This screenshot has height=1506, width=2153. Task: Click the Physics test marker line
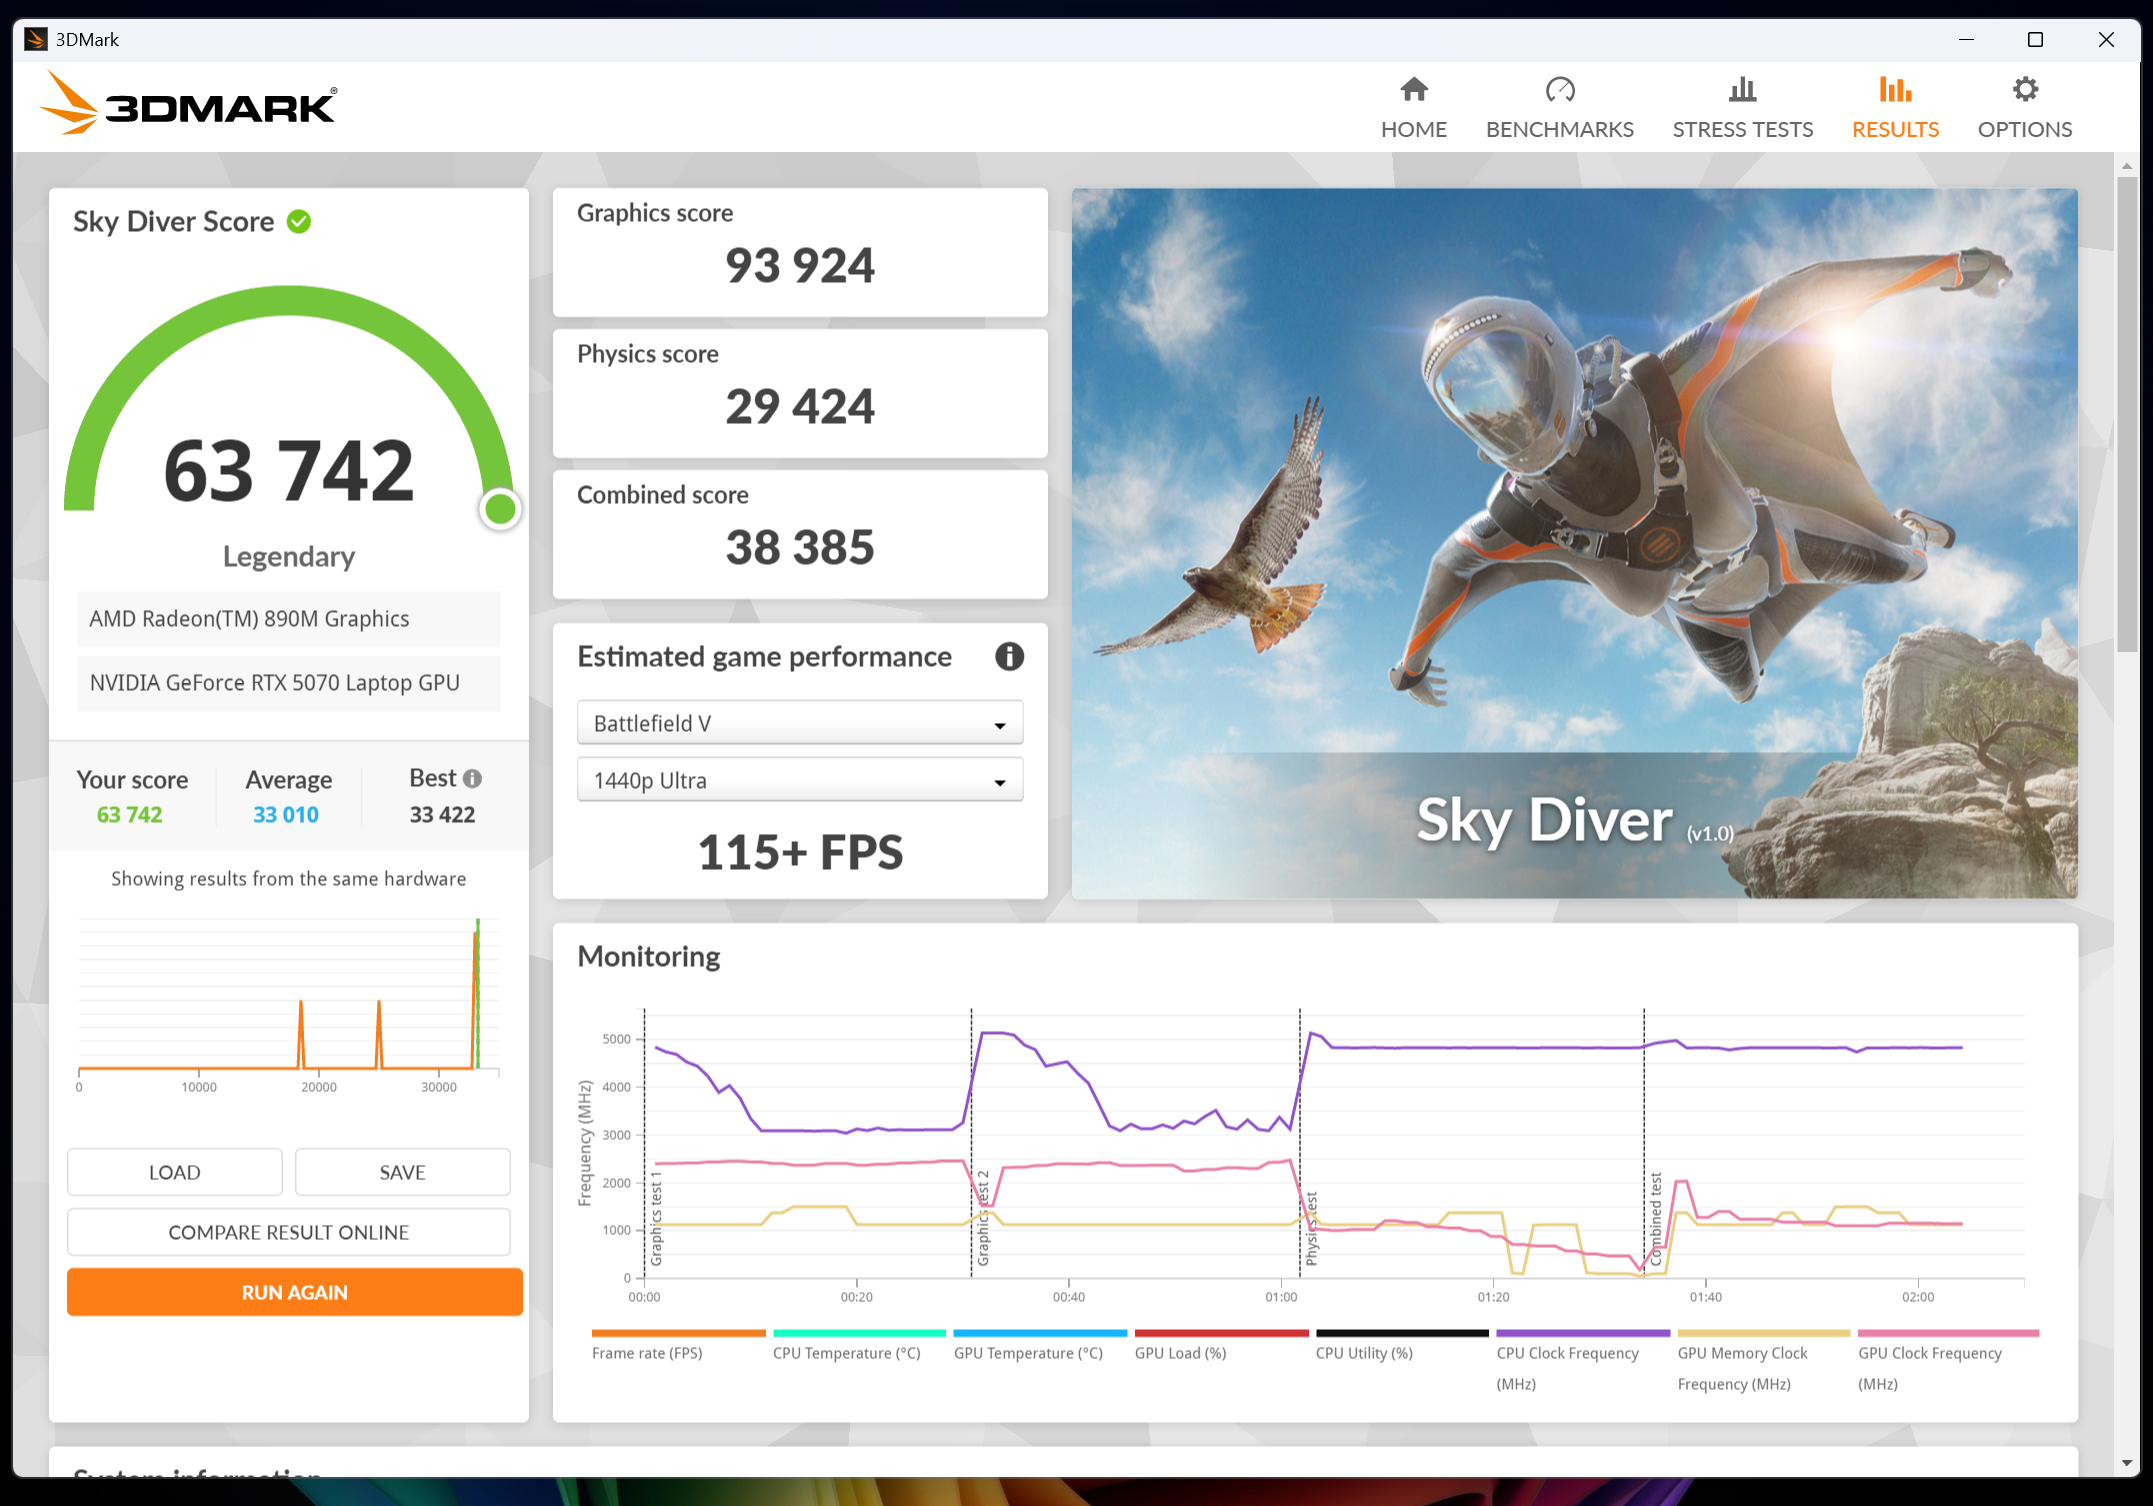1299,1142
